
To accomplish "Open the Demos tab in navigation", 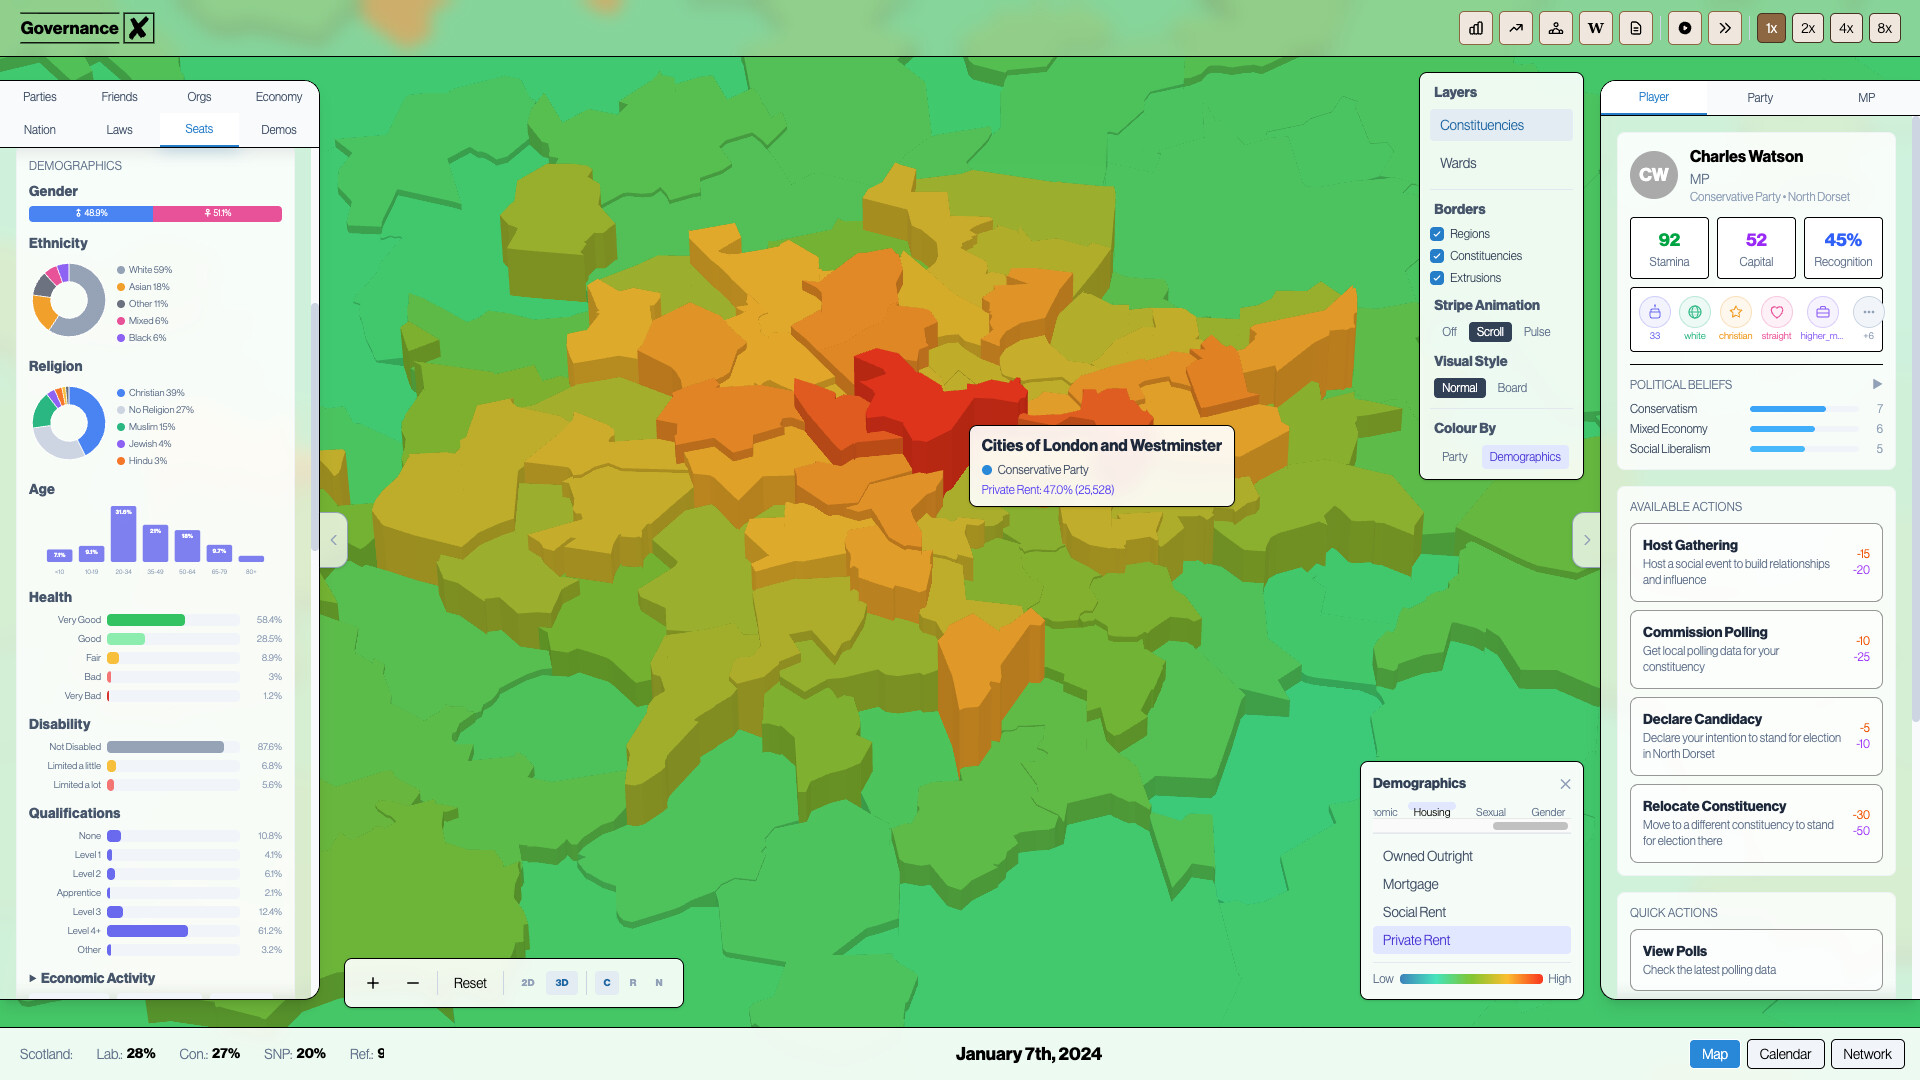I will [279, 129].
